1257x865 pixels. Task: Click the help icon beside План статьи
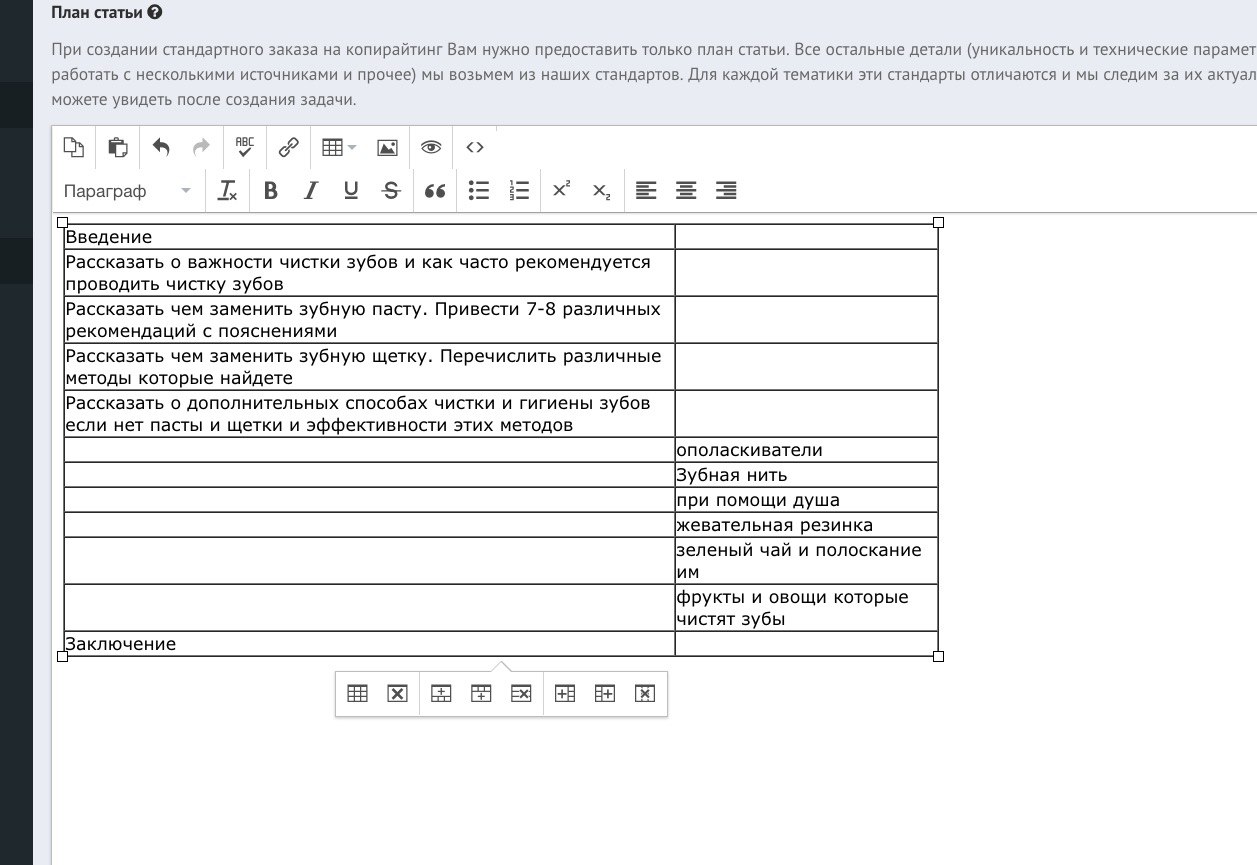click(154, 13)
